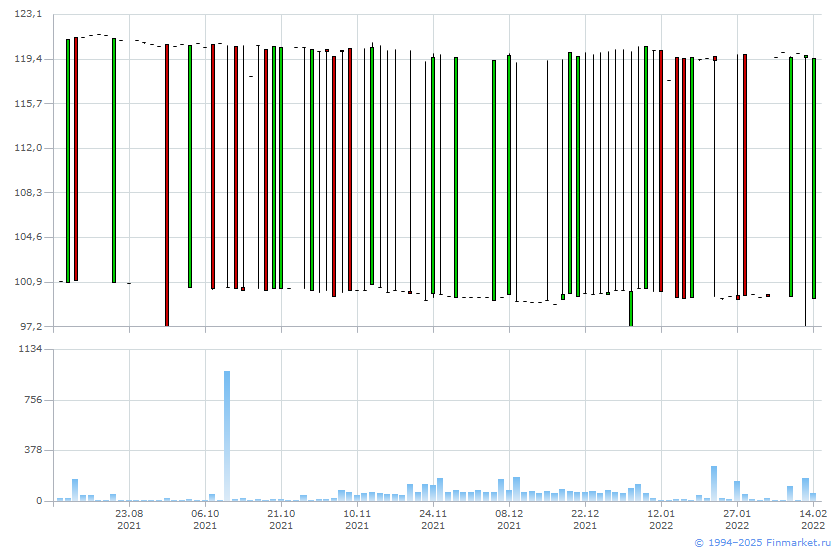The image size is (840, 550).
Task: Click the 756 volume axis label
Action: pos(33,400)
